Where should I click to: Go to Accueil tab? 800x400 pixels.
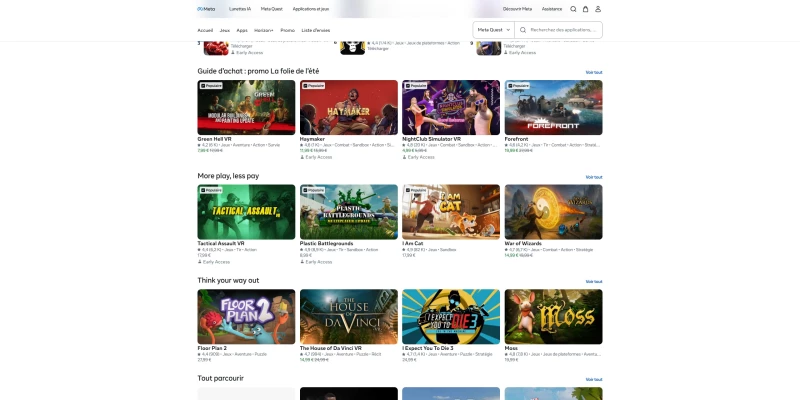205,30
